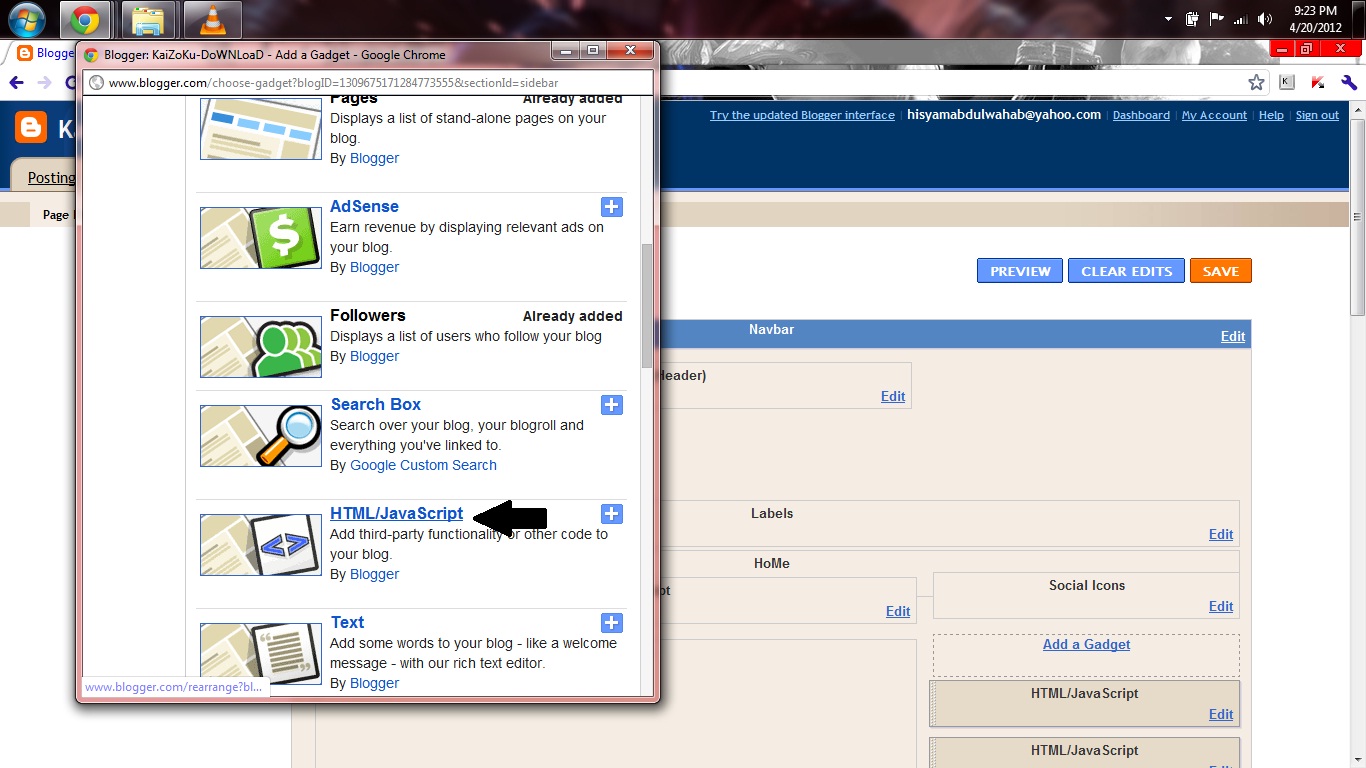The width and height of the screenshot is (1366, 768).
Task: Open the My Account link
Action: pyautogui.click(x=1214, y=116)
